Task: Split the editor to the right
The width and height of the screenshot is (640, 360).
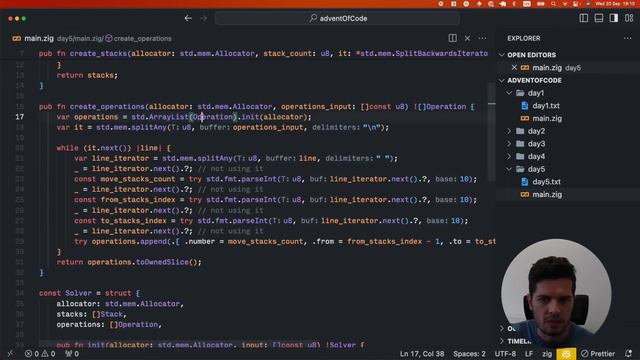Action: point(453,38)
